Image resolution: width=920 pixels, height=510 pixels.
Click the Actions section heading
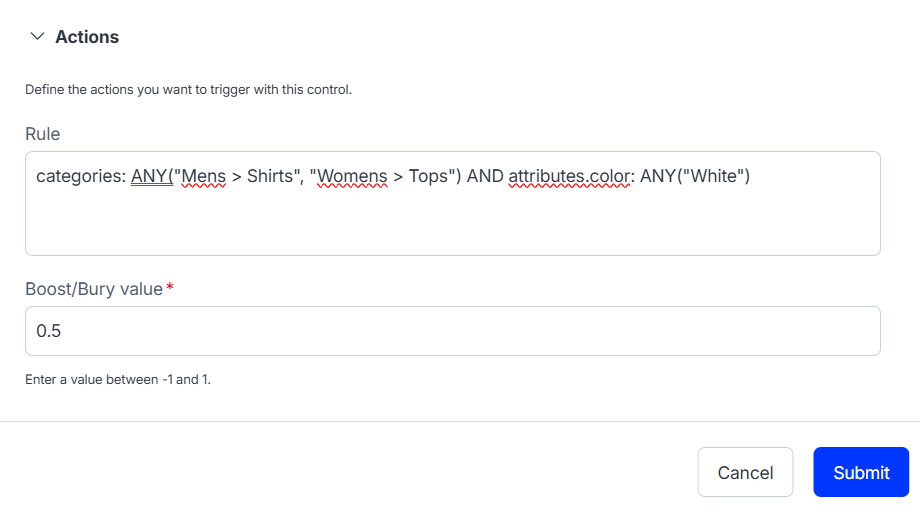tap(87, 37)
